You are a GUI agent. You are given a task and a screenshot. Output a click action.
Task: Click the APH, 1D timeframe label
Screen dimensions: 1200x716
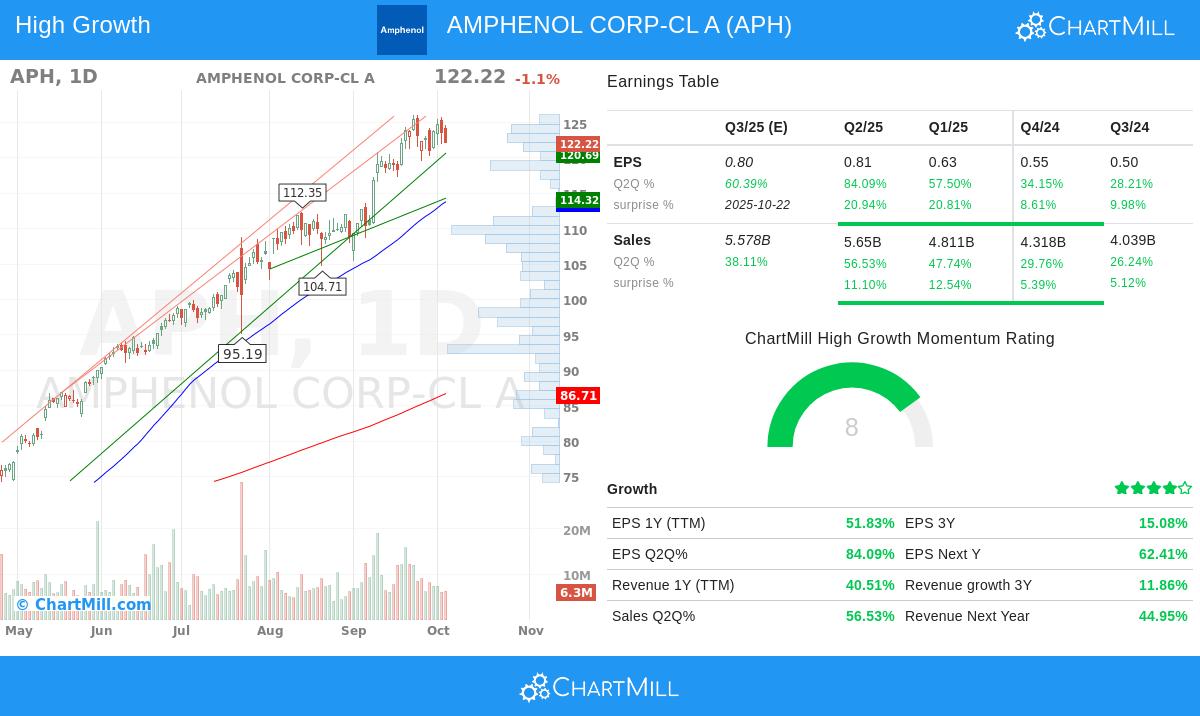[x=54, y=77]
